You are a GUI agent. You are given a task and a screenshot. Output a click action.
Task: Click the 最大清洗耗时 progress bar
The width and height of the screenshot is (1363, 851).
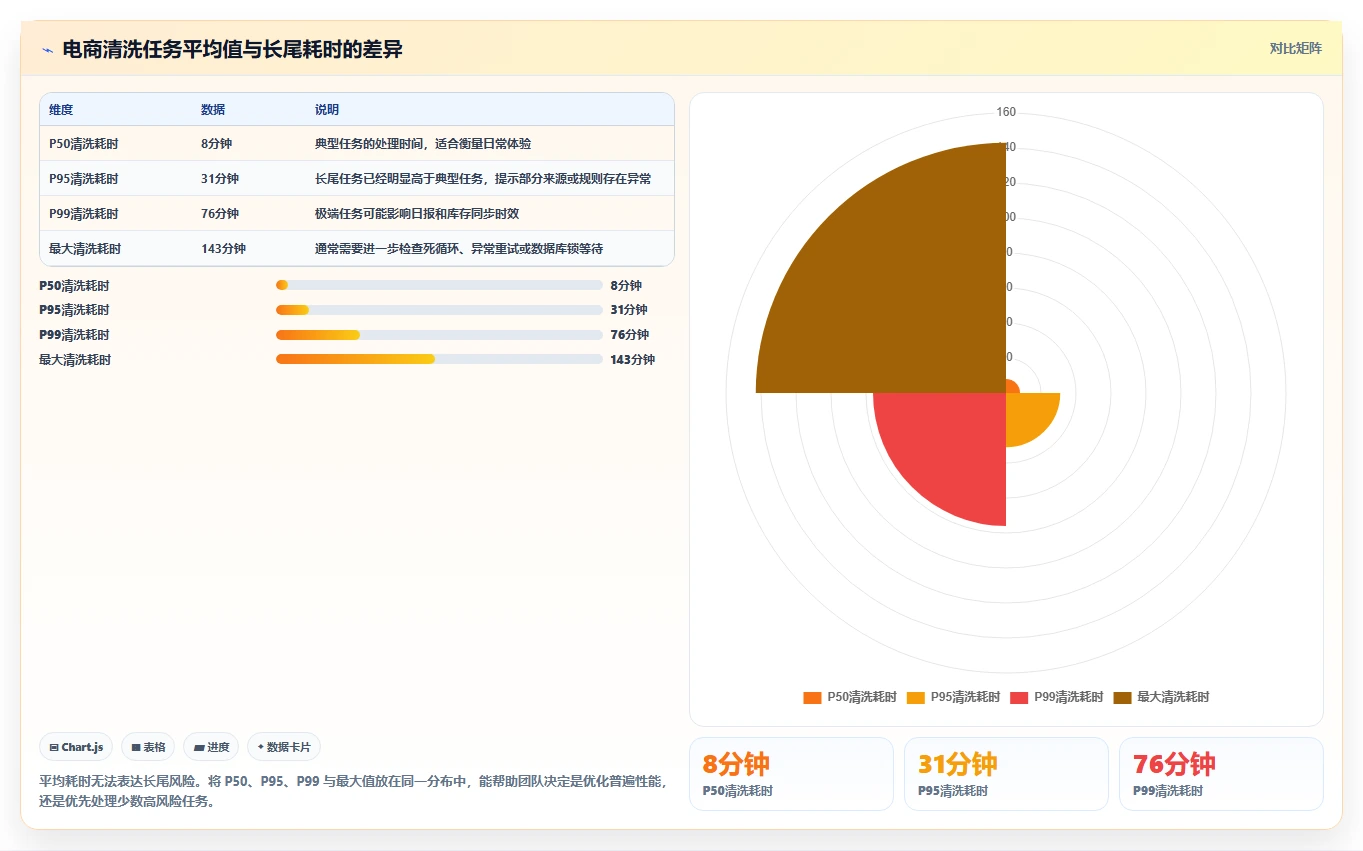pyautogui.click(x=439, y=359)
